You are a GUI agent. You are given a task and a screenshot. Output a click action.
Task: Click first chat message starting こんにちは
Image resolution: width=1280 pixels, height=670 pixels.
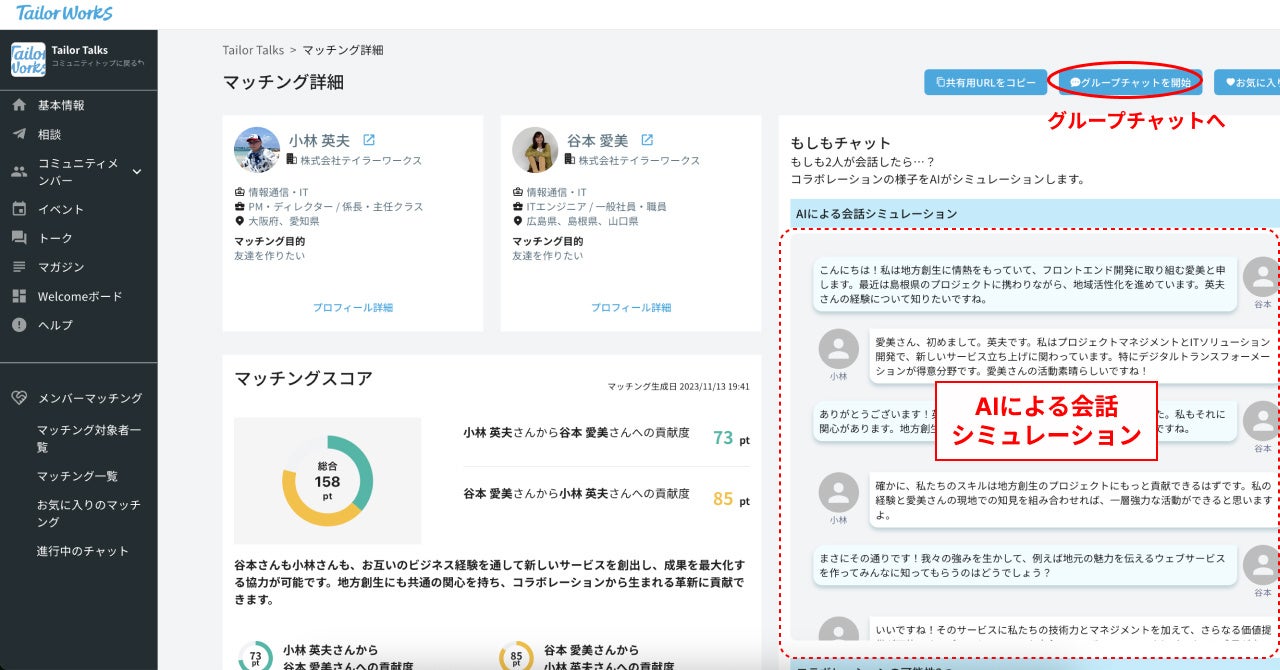coord(1024,284)
